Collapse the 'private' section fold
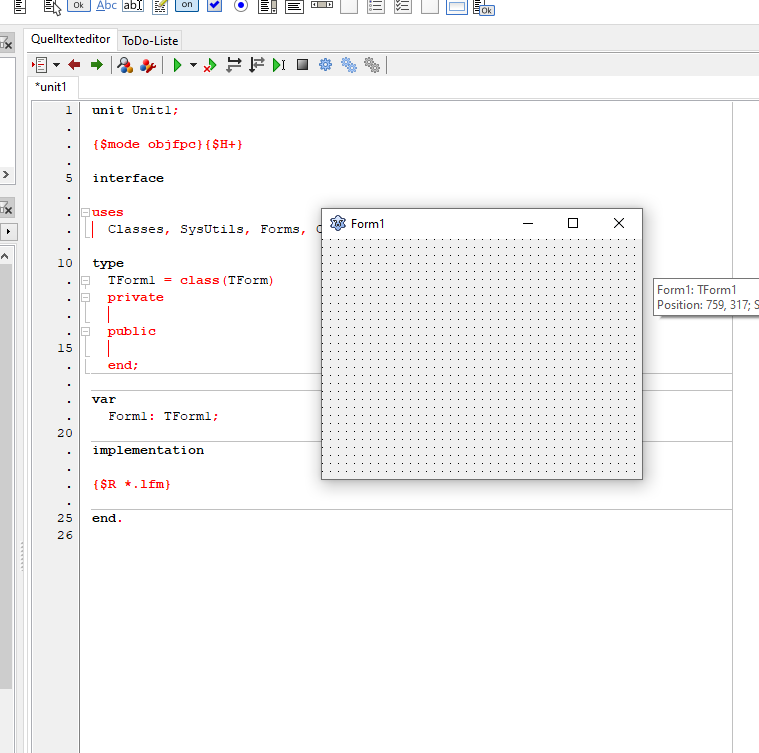759x753 pixels. click(x=86, y=297)
